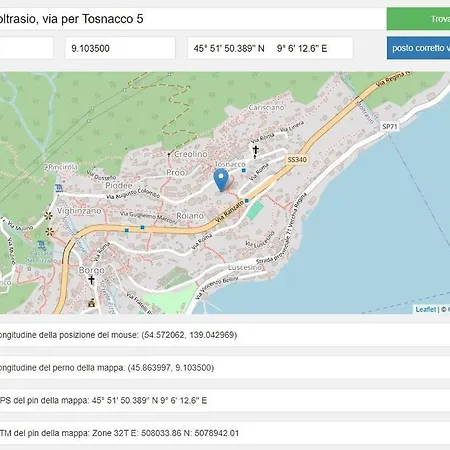
Task: Click the bus stop marker on Via Ranzato
Action: click(247, 201)
